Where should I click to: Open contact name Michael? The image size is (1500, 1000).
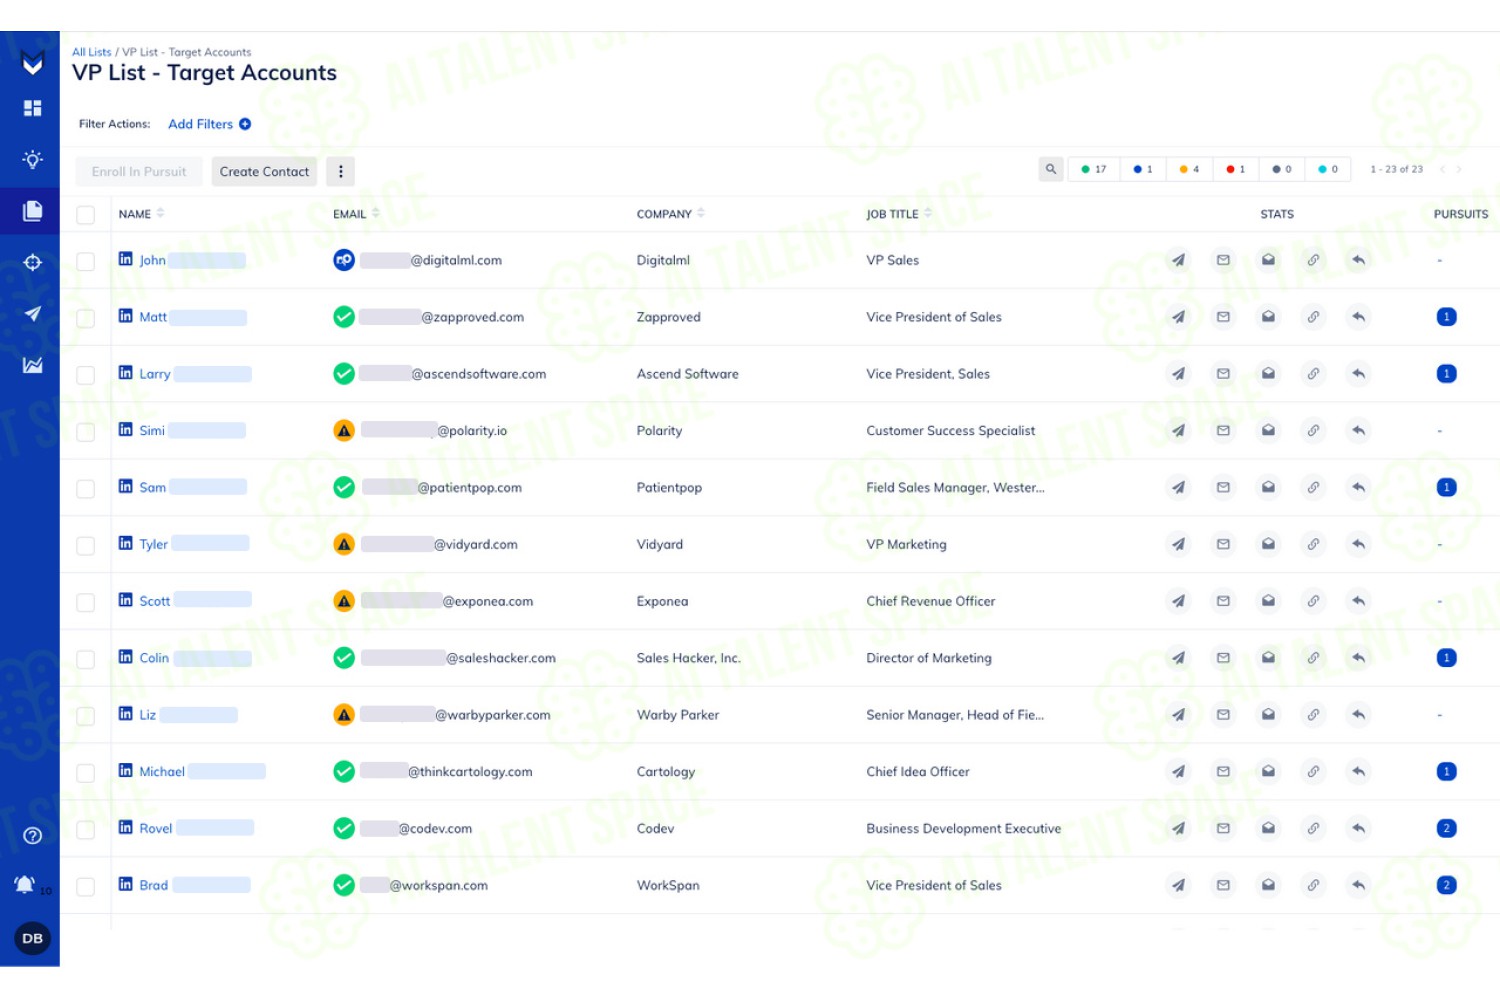tap(162, 771)
